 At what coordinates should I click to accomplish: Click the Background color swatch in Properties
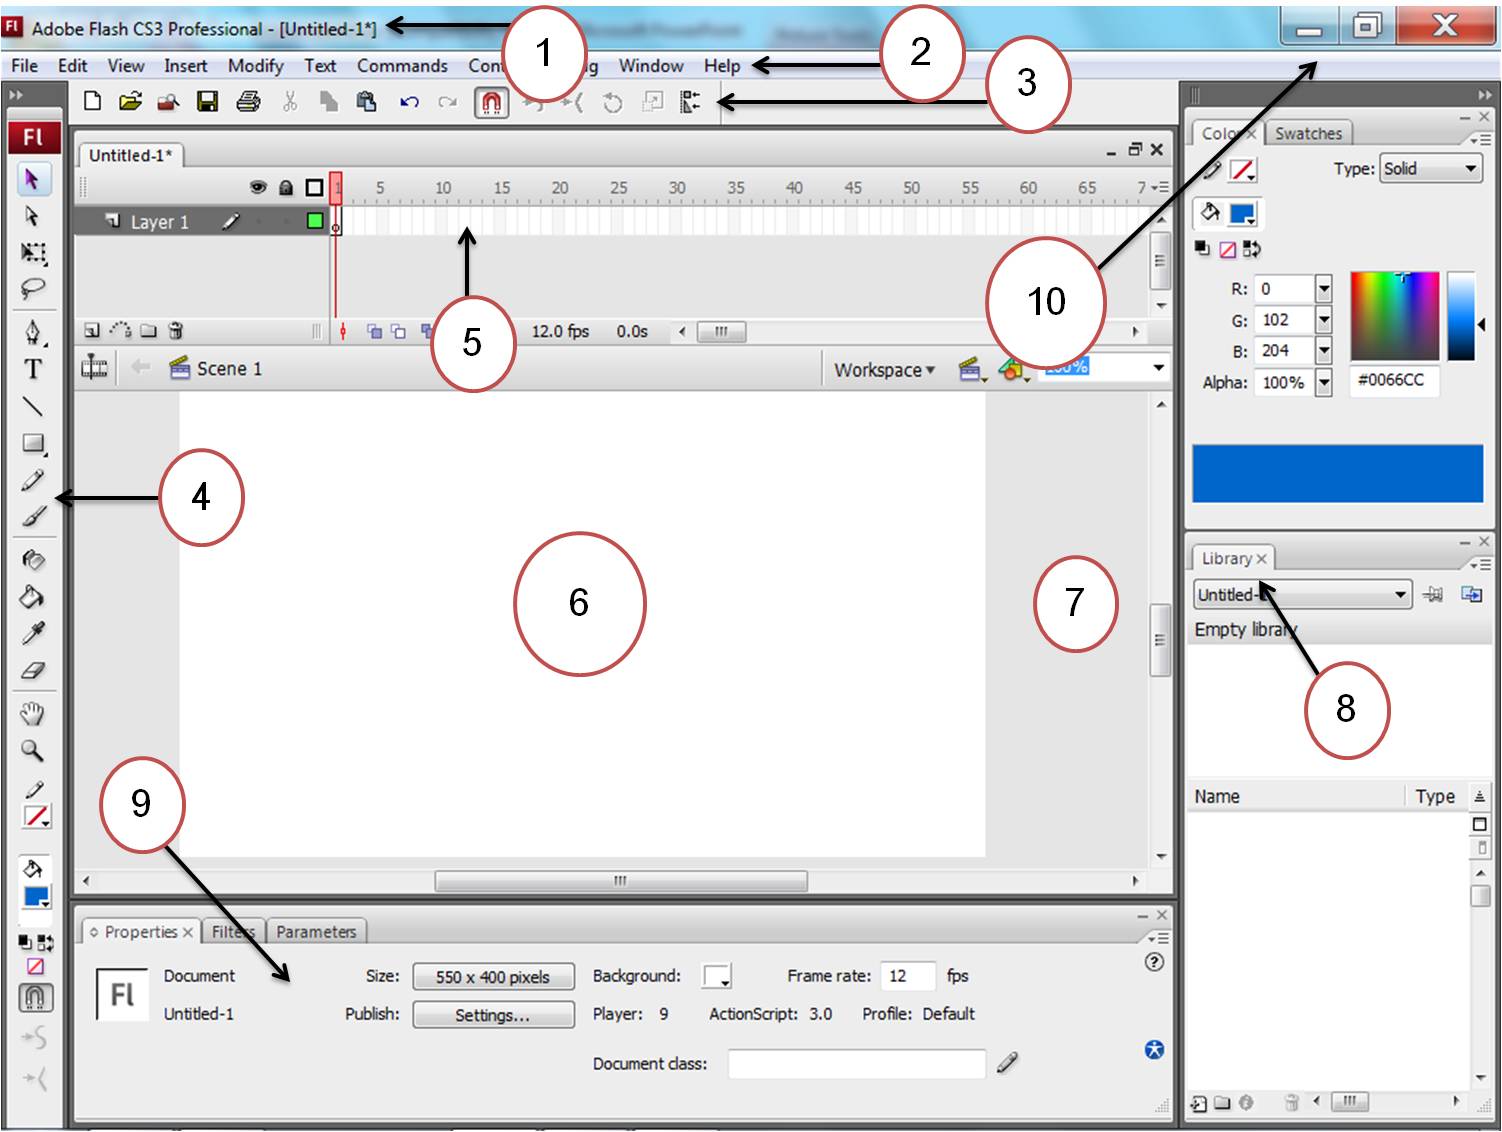(716, 976)
